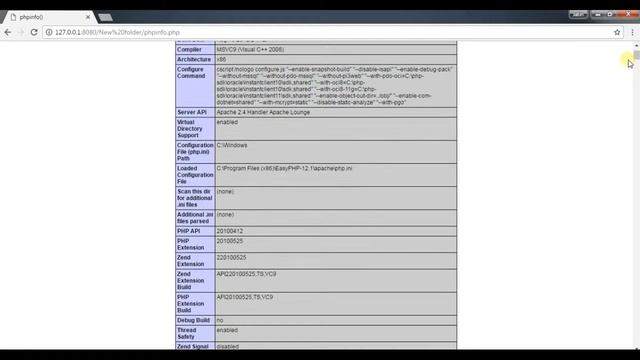Click the vertical scrollbar thumb
640x360 pixels.
637,55
